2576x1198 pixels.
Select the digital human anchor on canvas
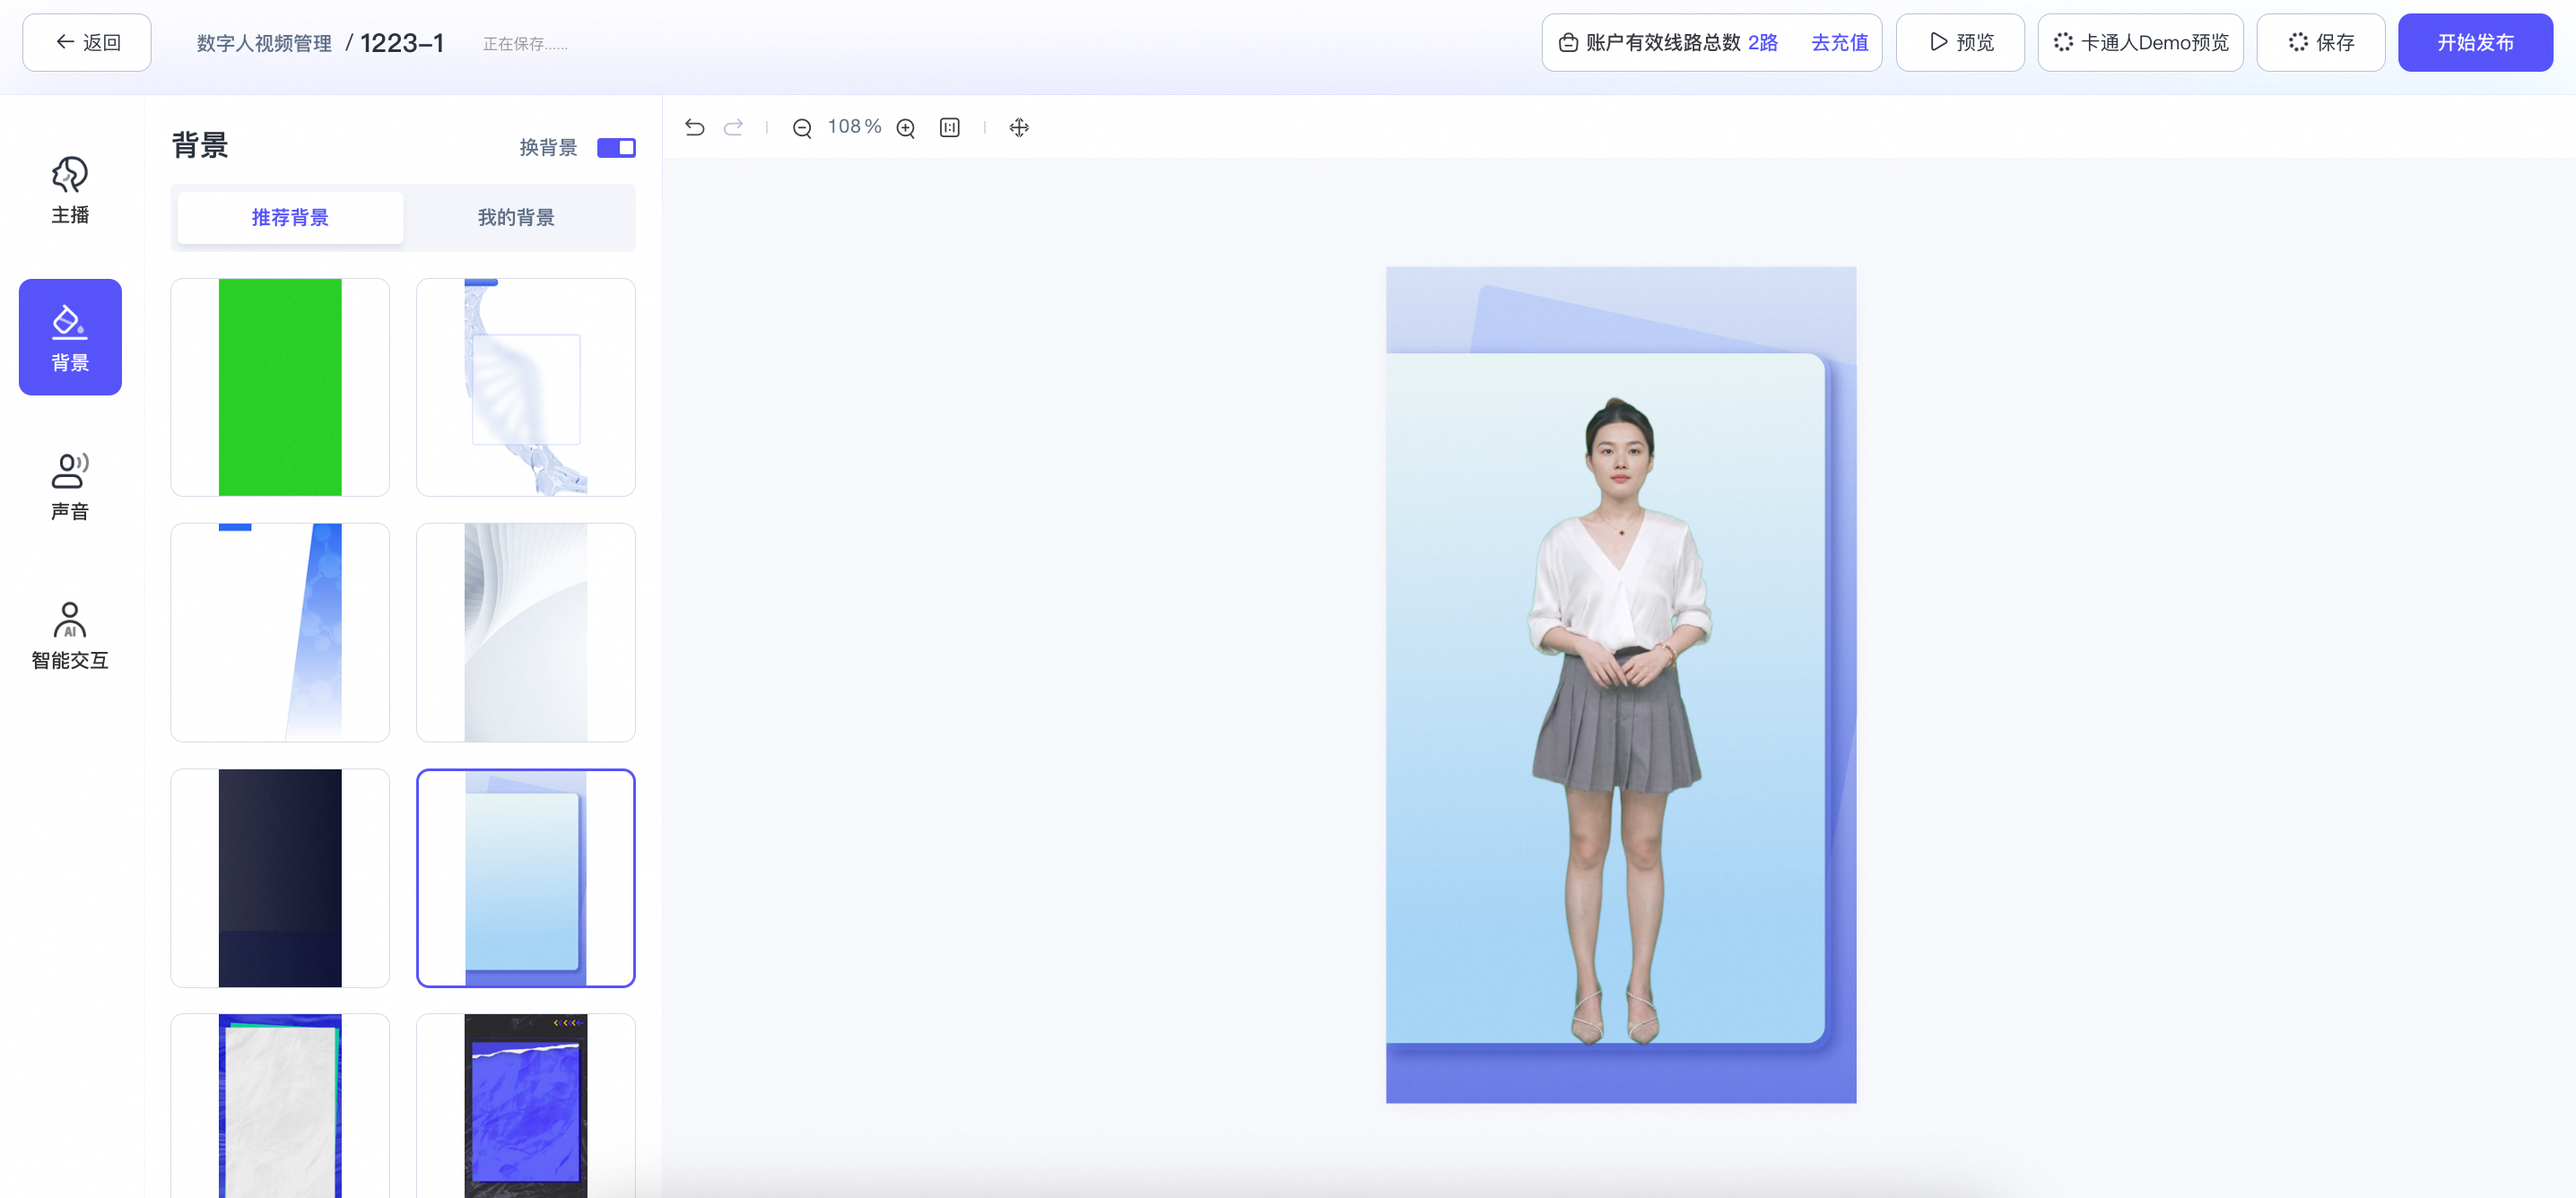tap(1620, 720)
